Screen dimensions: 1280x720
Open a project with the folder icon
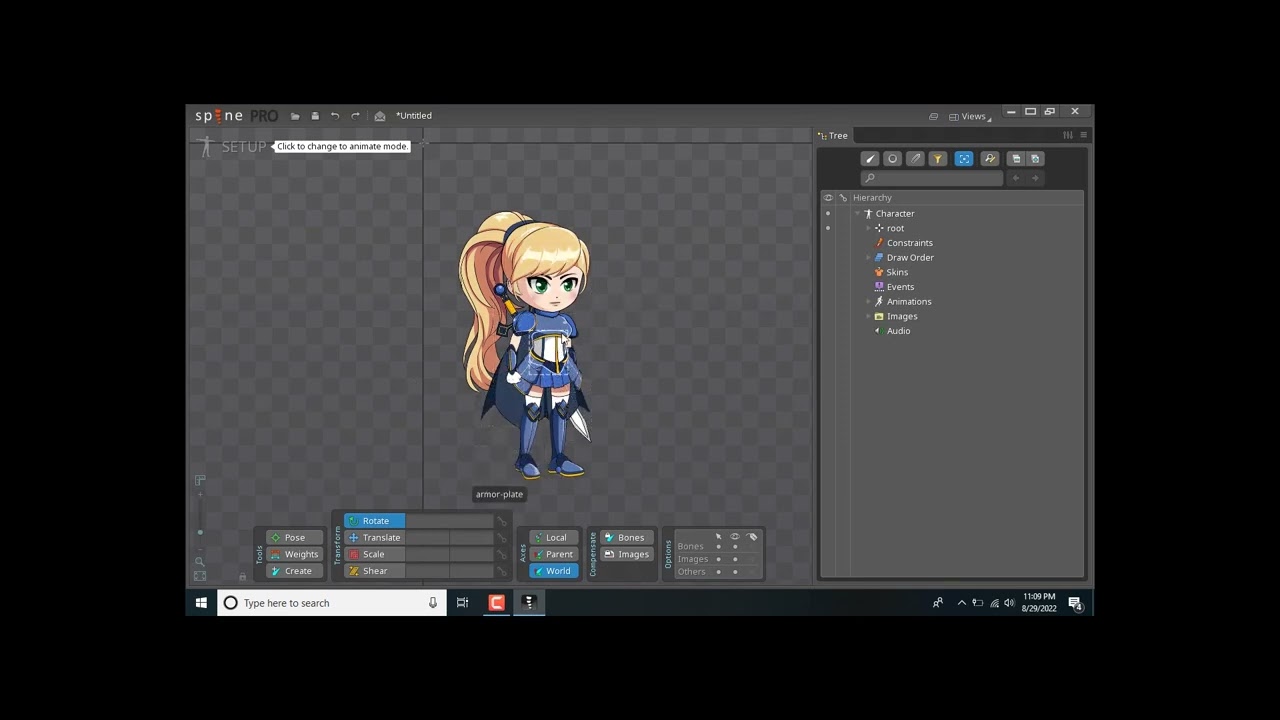pos(295,116)
